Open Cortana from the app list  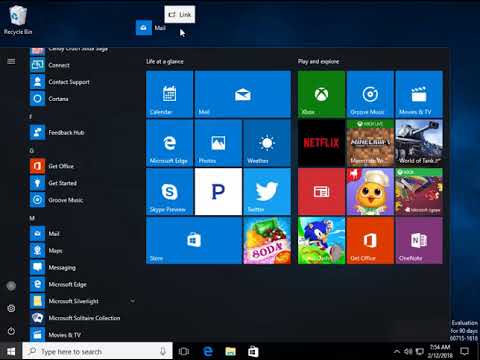(83, 99)
